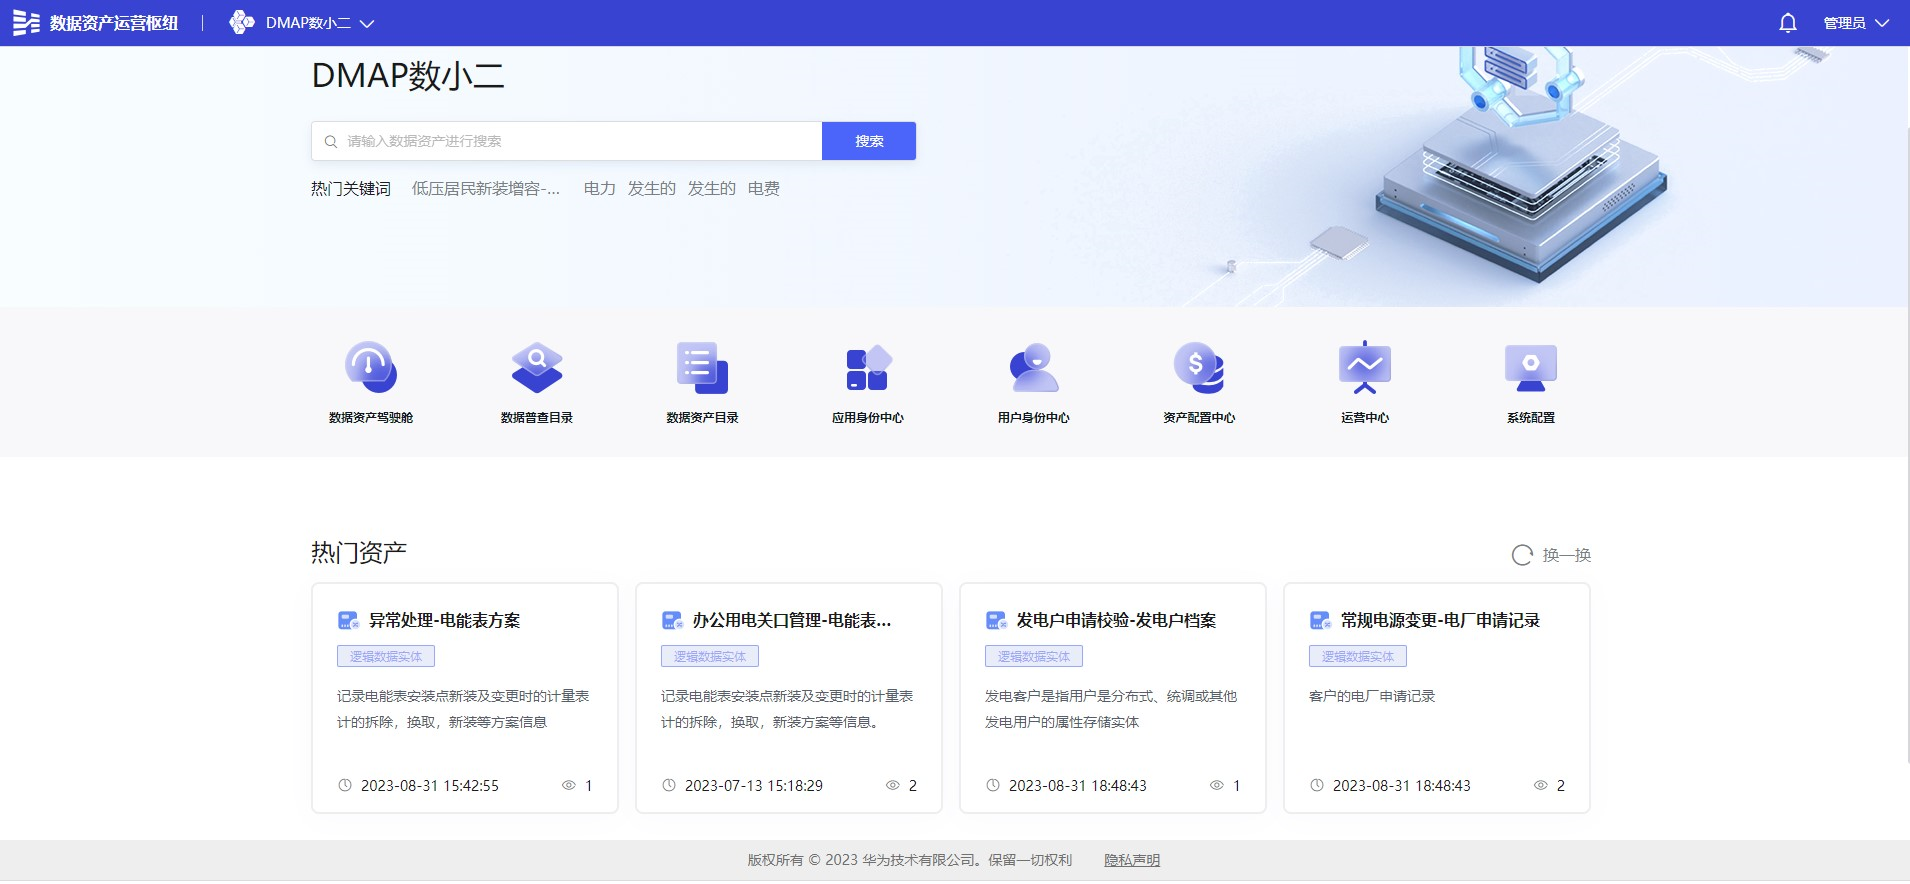
Task: Click the 数据资产运营枢纽 title text
Action: point(114,23)
